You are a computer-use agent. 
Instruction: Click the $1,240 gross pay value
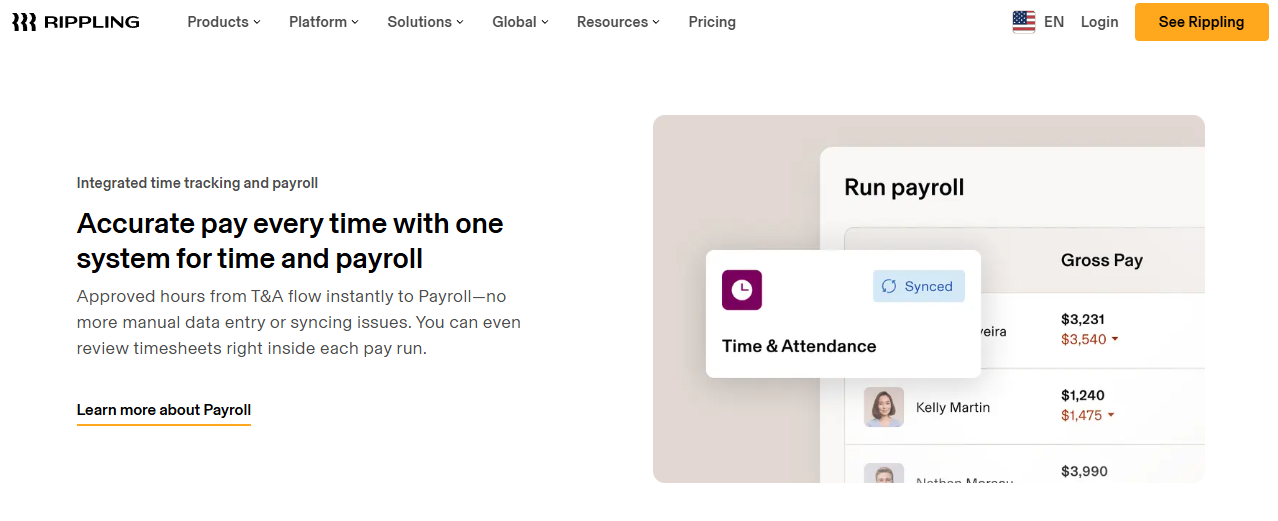pos(1083,396)
